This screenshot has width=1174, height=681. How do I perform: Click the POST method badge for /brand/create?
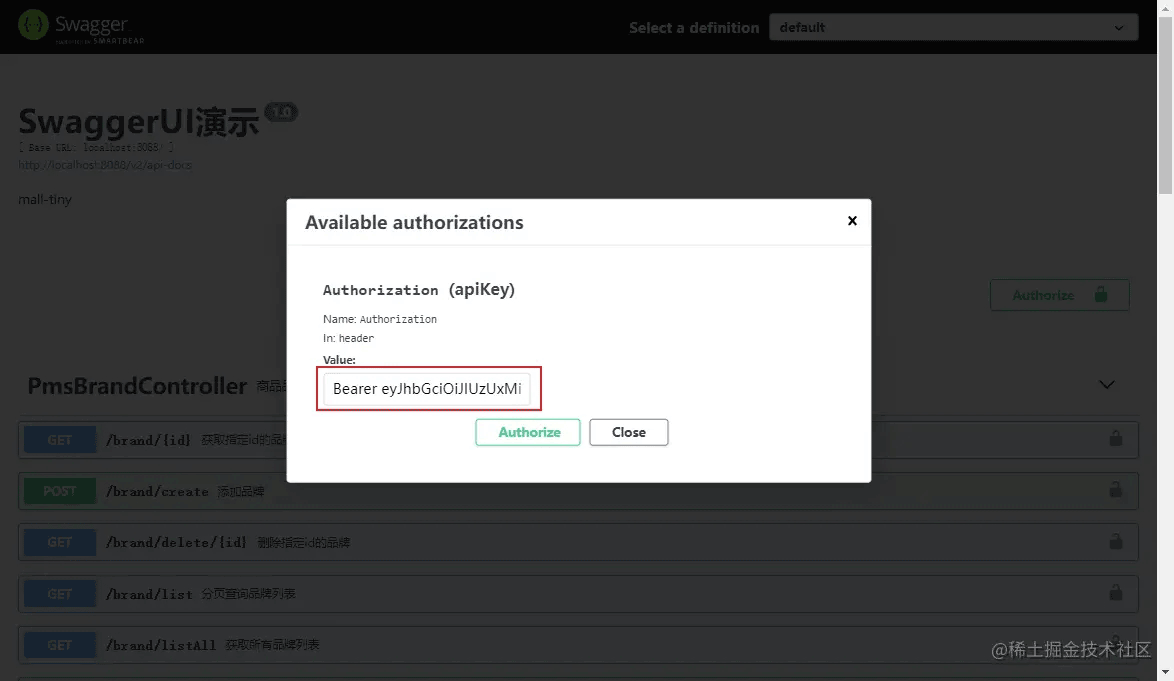(x=60, y=491)
